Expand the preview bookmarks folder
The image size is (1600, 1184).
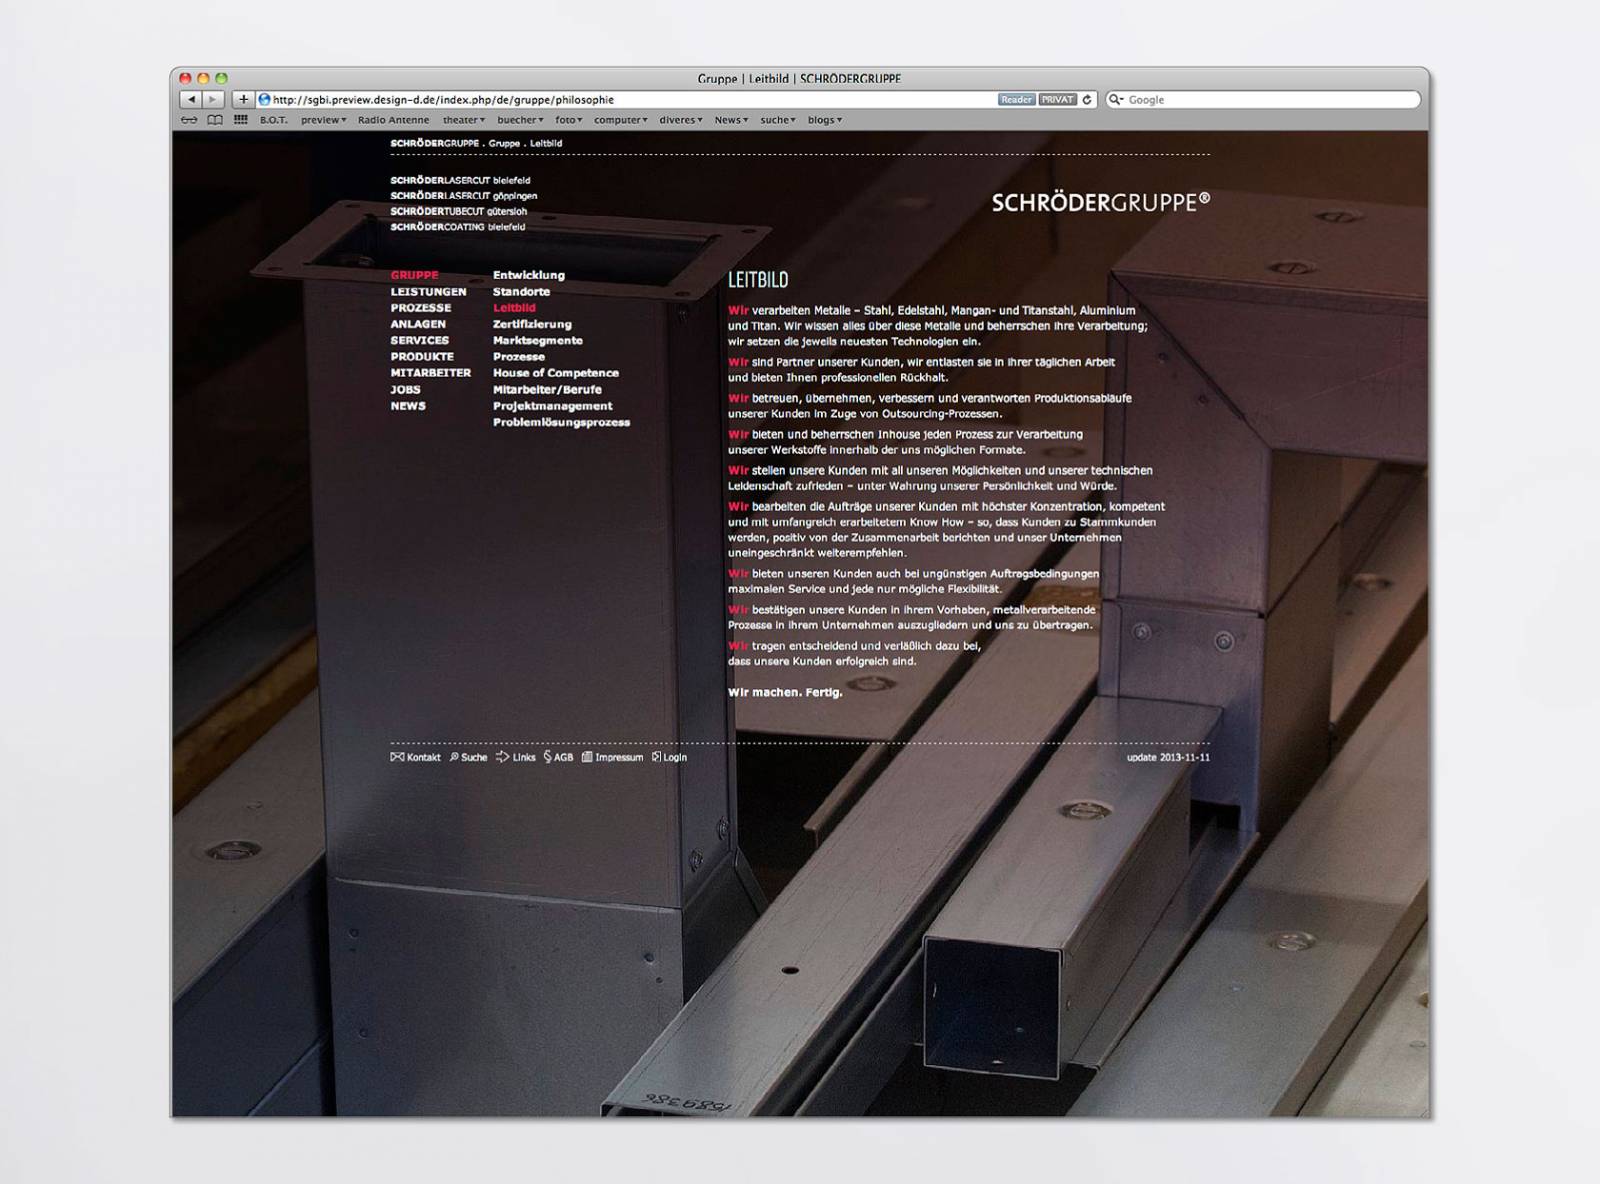tap(324, 120)
